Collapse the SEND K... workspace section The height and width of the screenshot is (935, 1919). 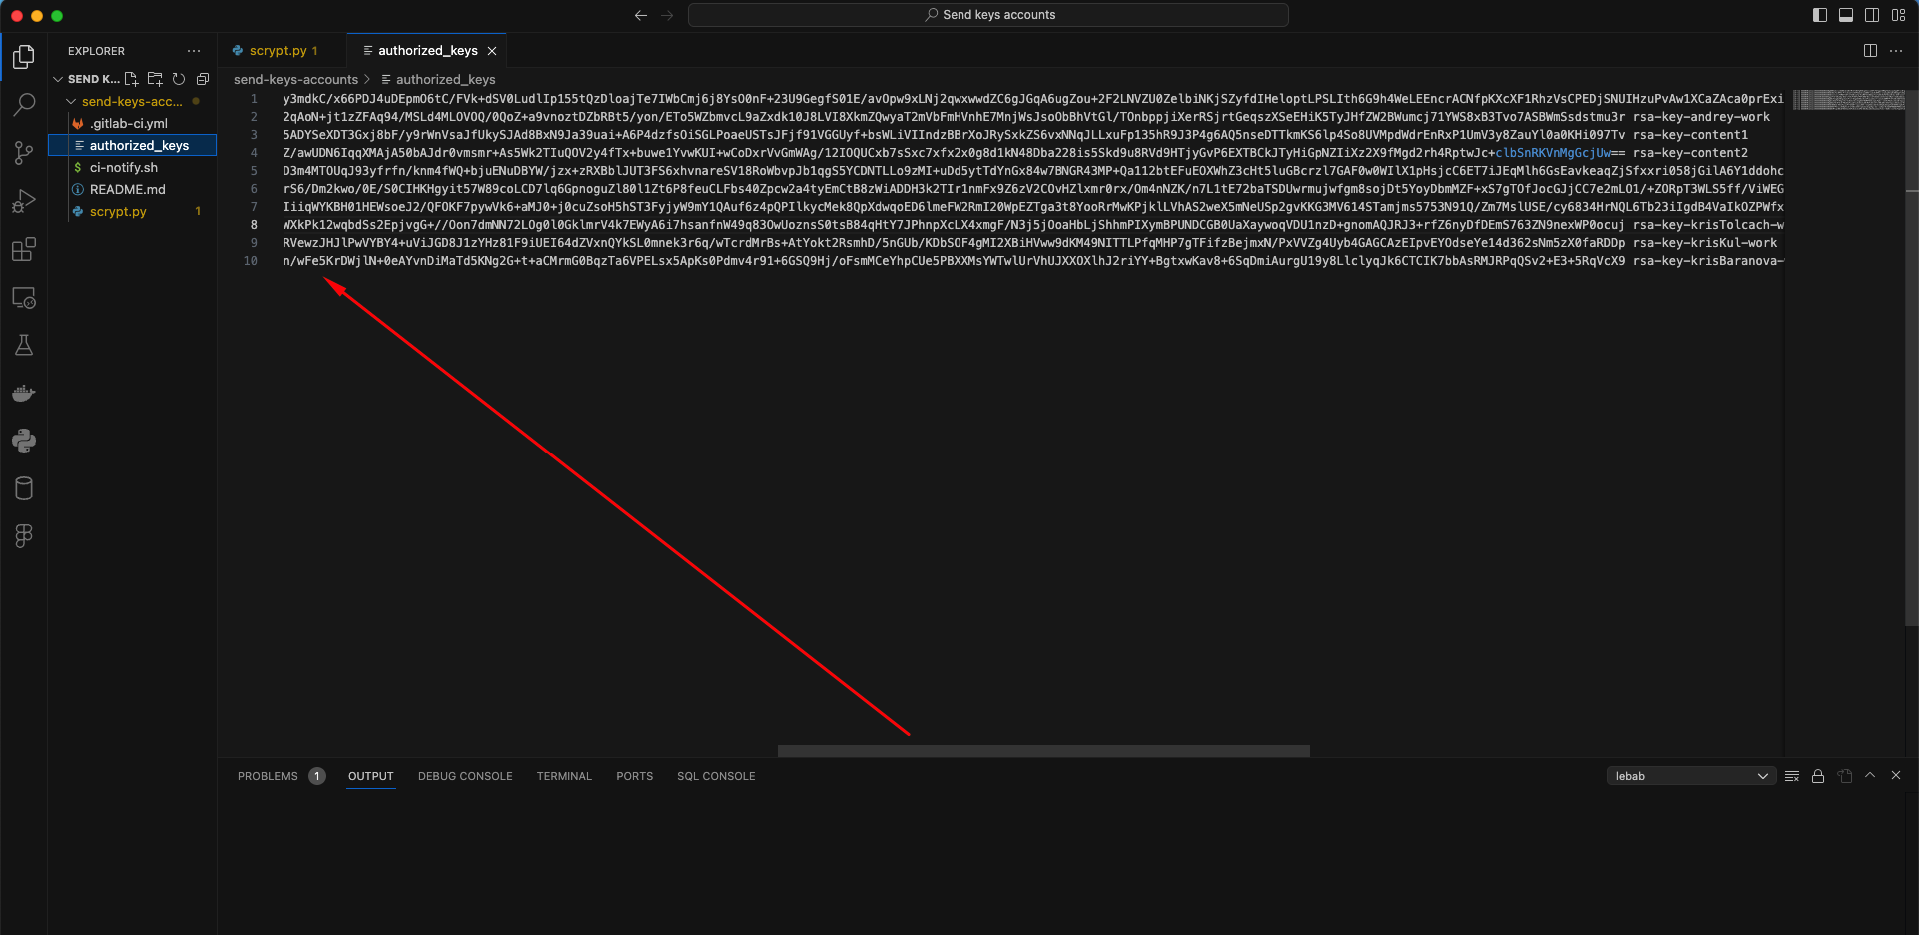click(58, 79)
